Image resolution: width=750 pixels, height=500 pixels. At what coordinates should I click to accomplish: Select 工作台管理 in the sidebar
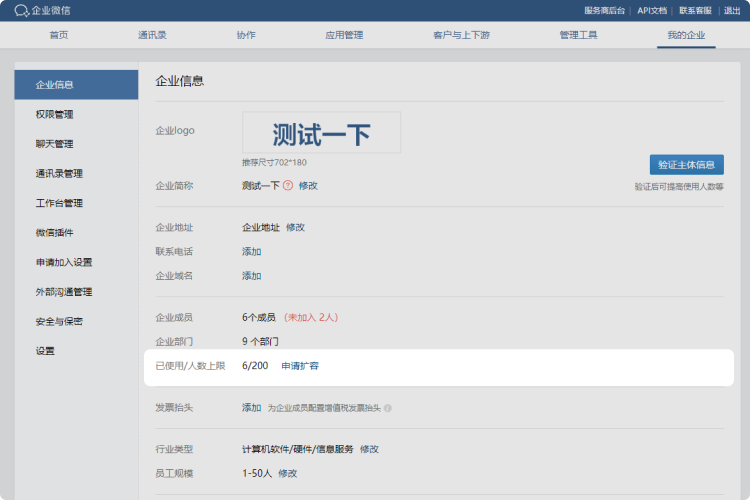pos(59,203)
